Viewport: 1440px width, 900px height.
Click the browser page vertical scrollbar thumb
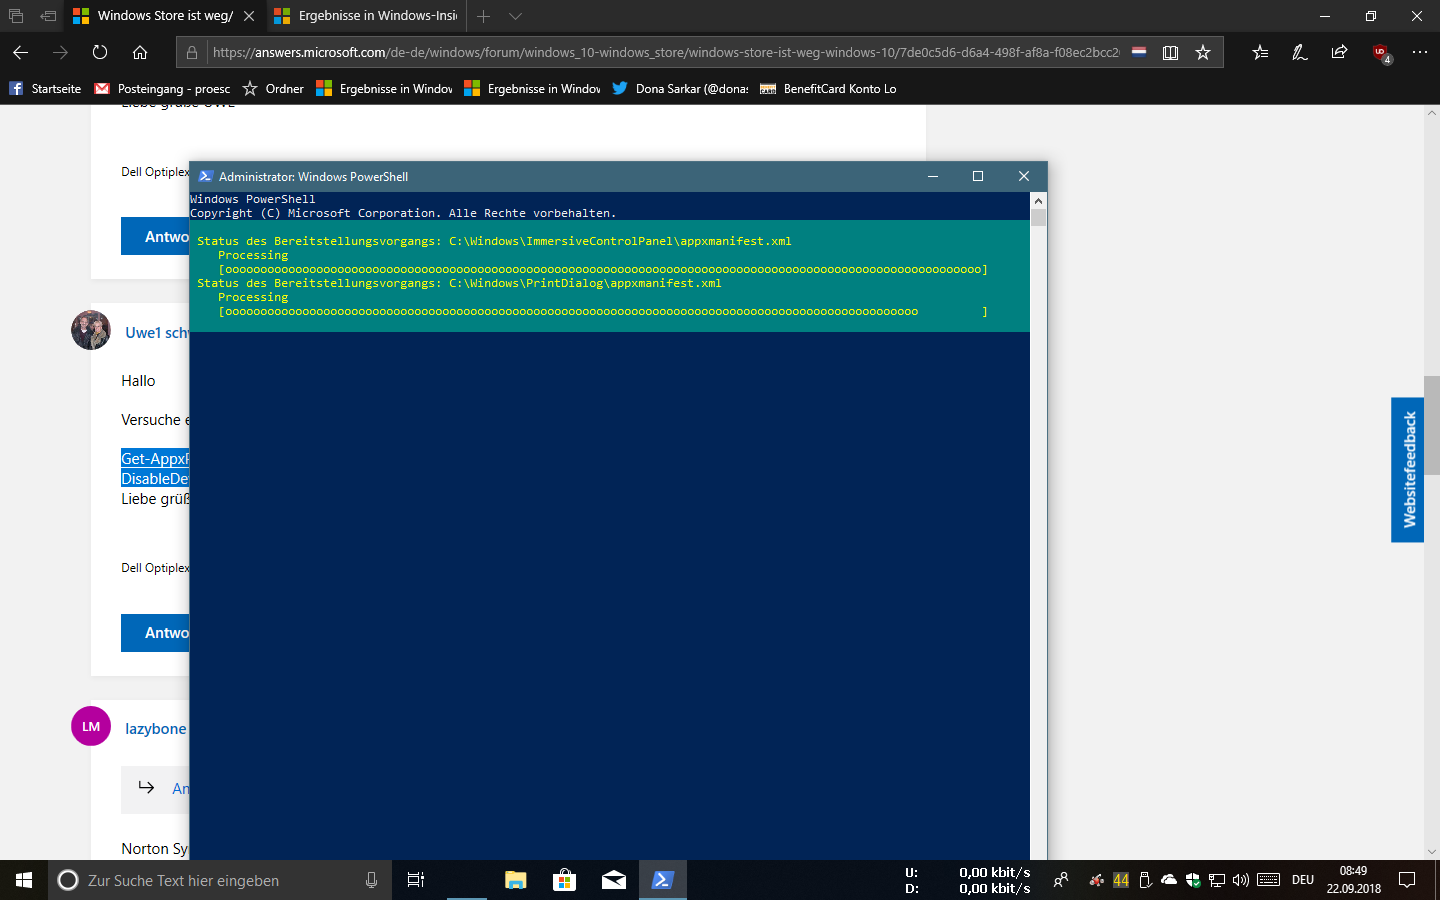(x=1432, y=425)
